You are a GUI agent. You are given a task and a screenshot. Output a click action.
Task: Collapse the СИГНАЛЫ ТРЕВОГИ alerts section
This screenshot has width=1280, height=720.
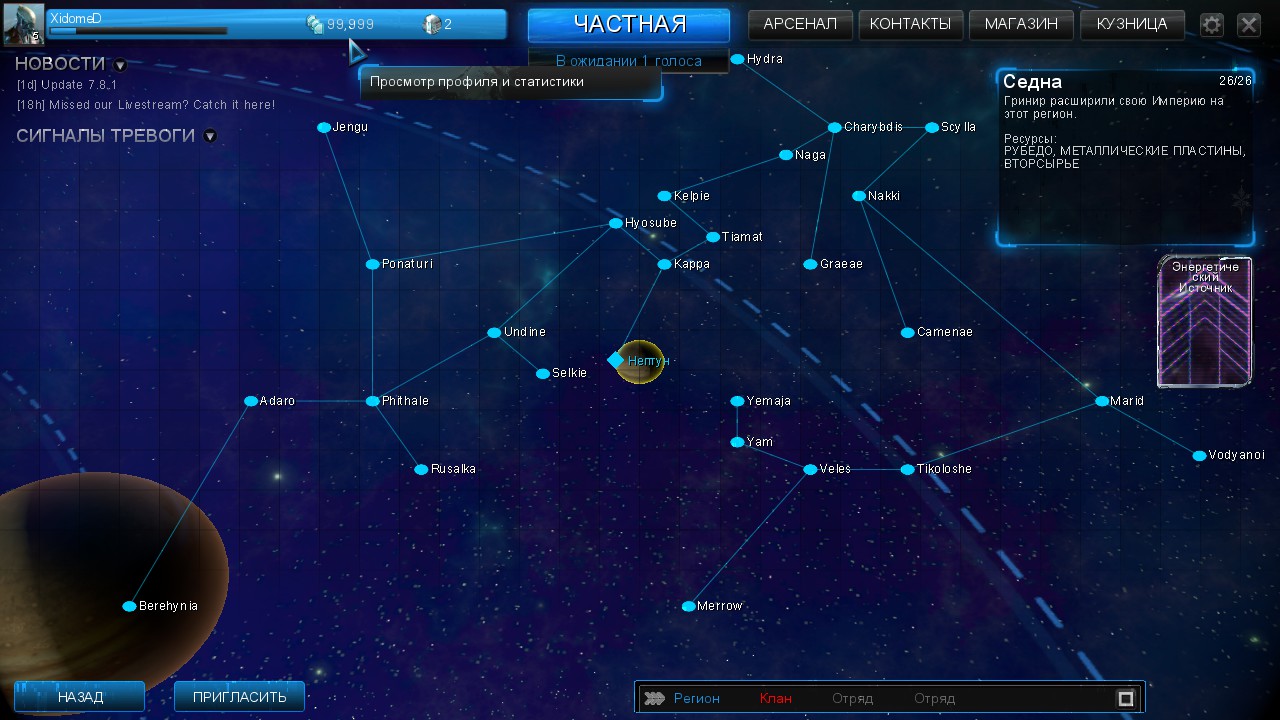click(x=210, y=136)
